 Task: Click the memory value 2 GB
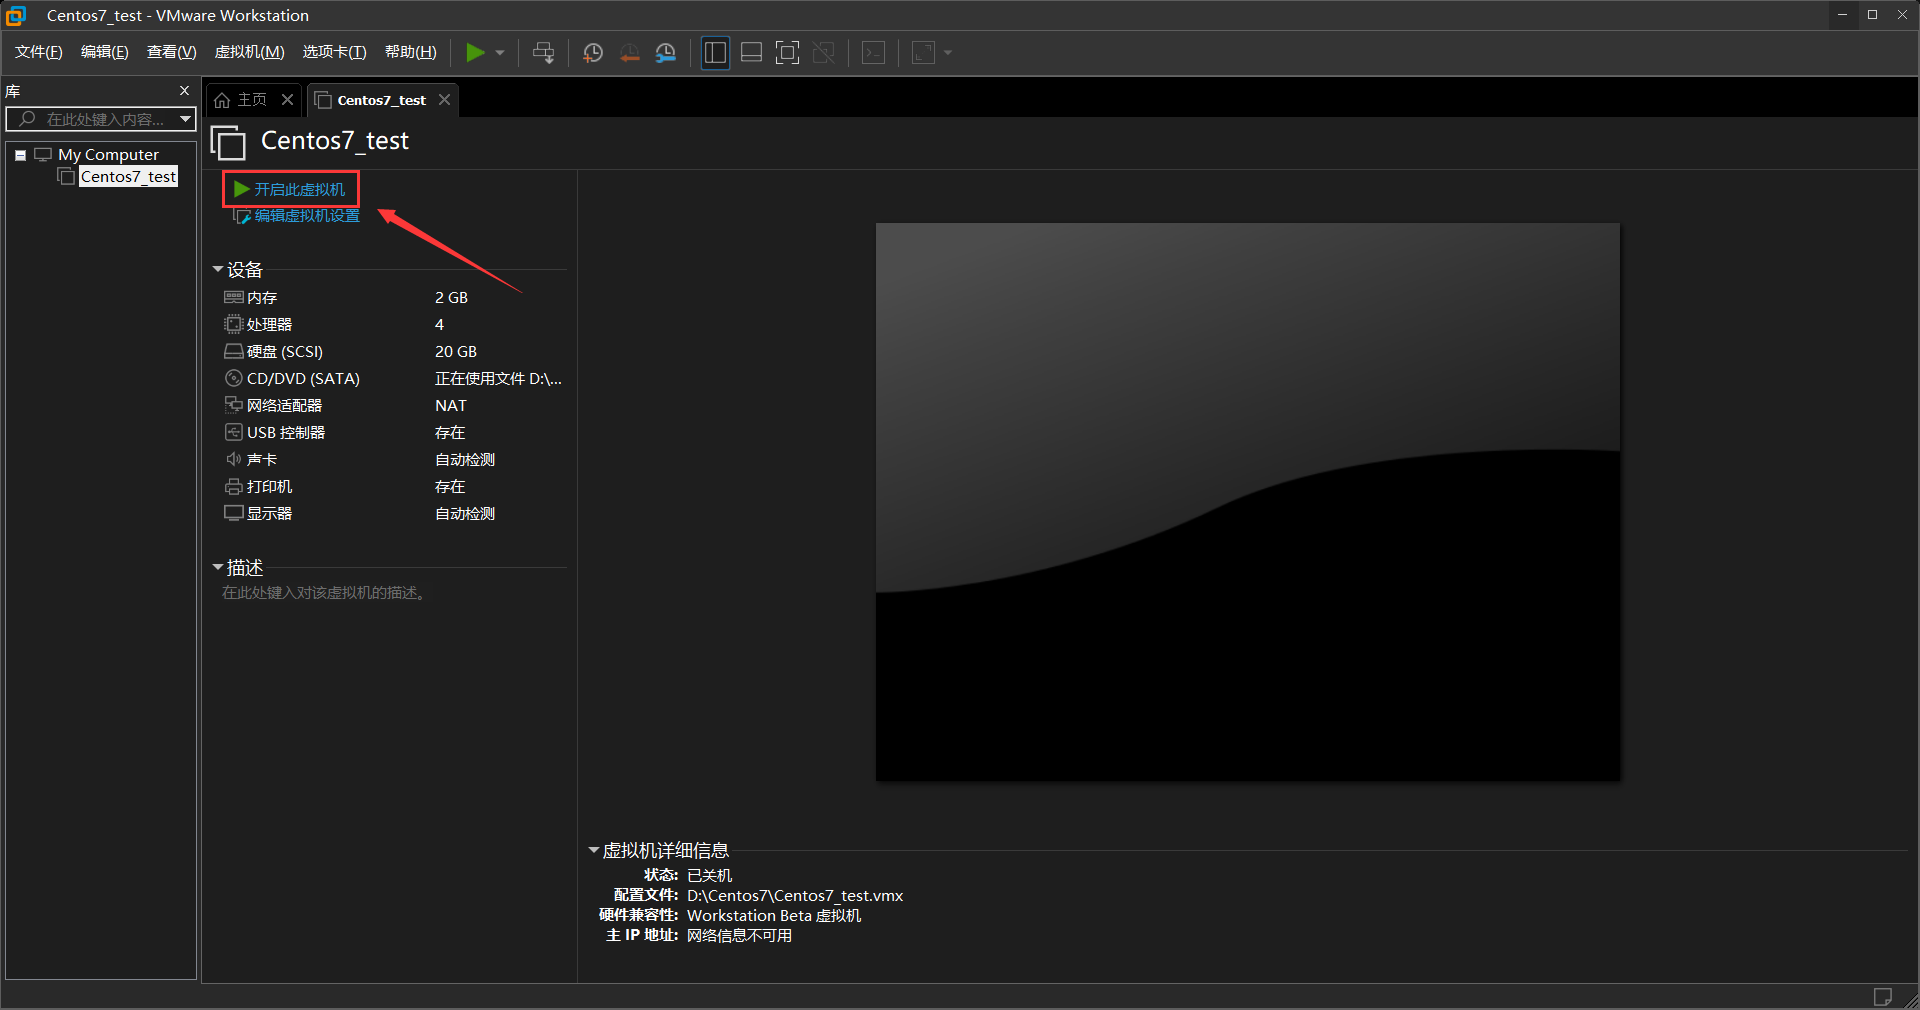click(x=451, y=298)
